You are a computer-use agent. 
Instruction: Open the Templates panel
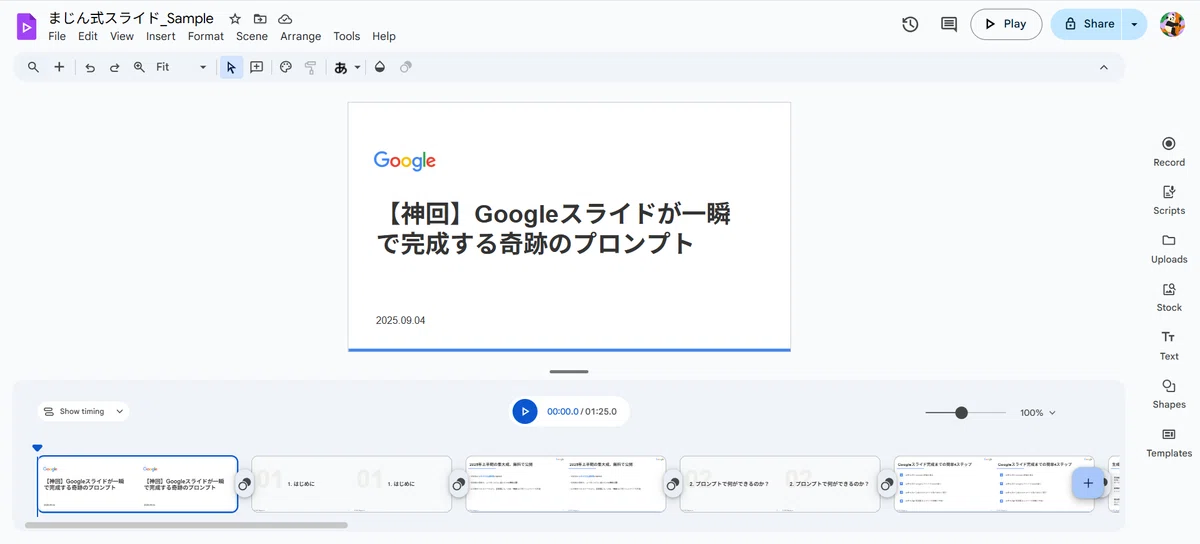(x=1169, y=442)
